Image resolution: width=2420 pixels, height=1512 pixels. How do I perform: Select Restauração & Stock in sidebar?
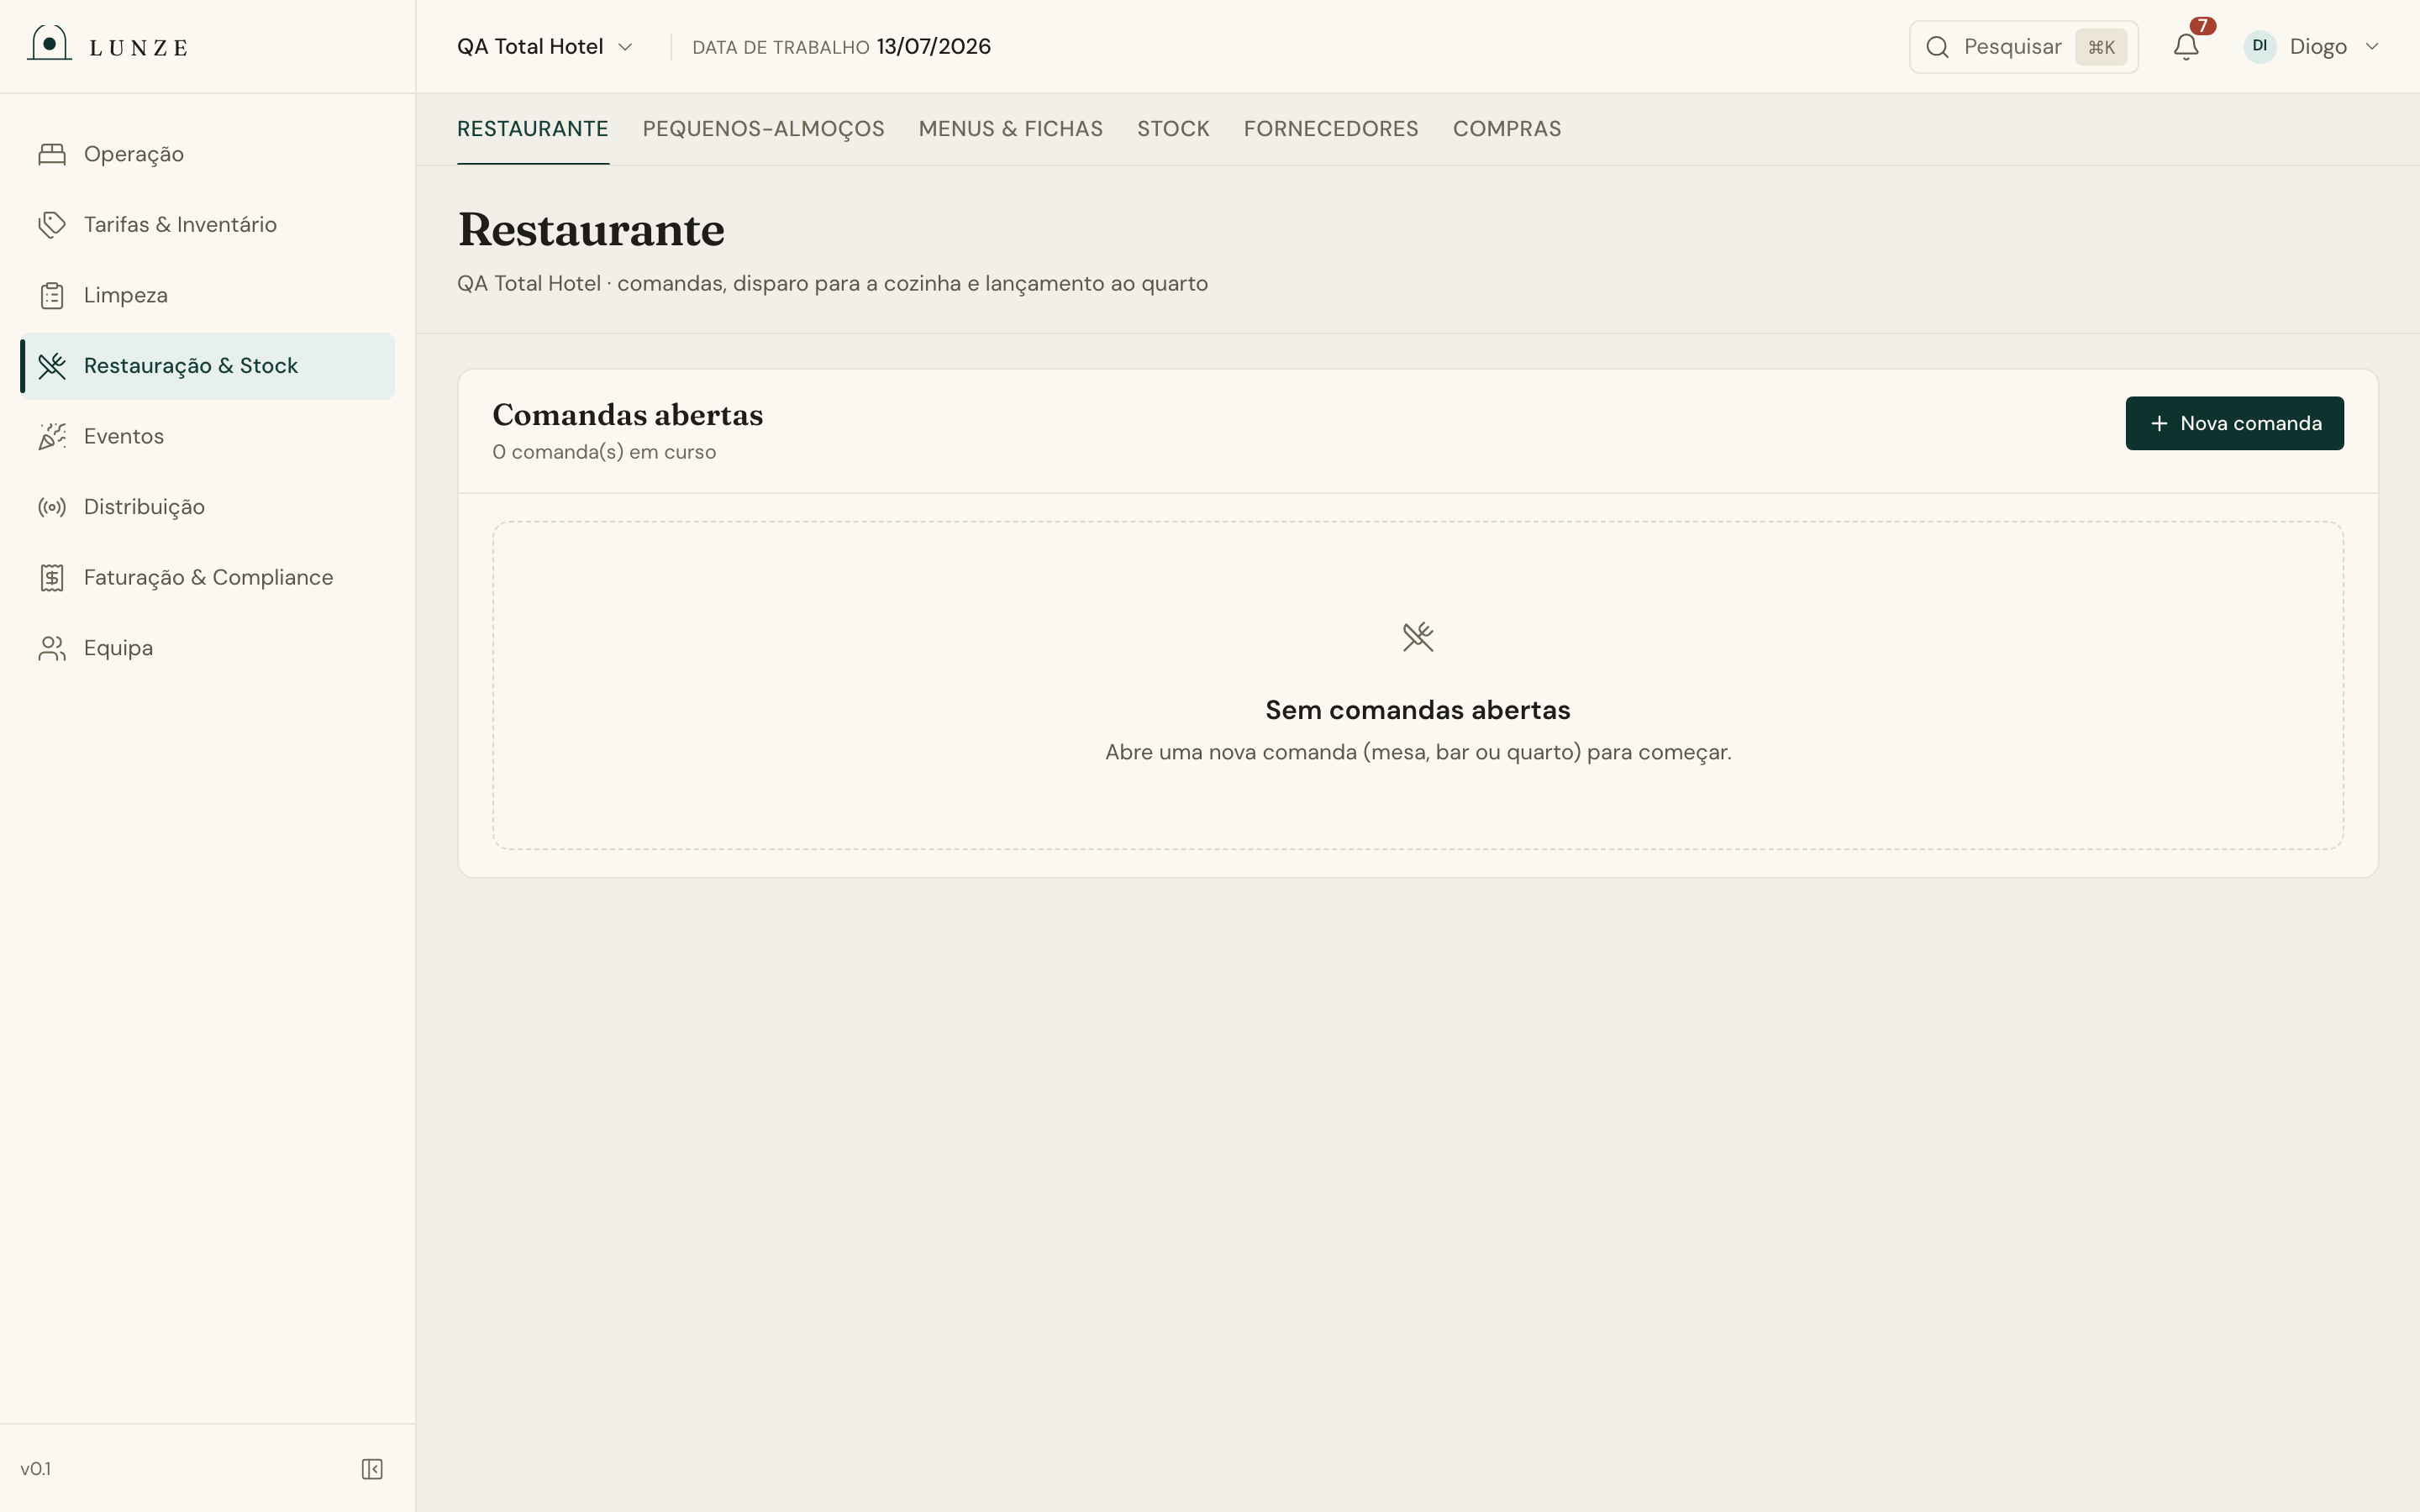click(207, 366)
